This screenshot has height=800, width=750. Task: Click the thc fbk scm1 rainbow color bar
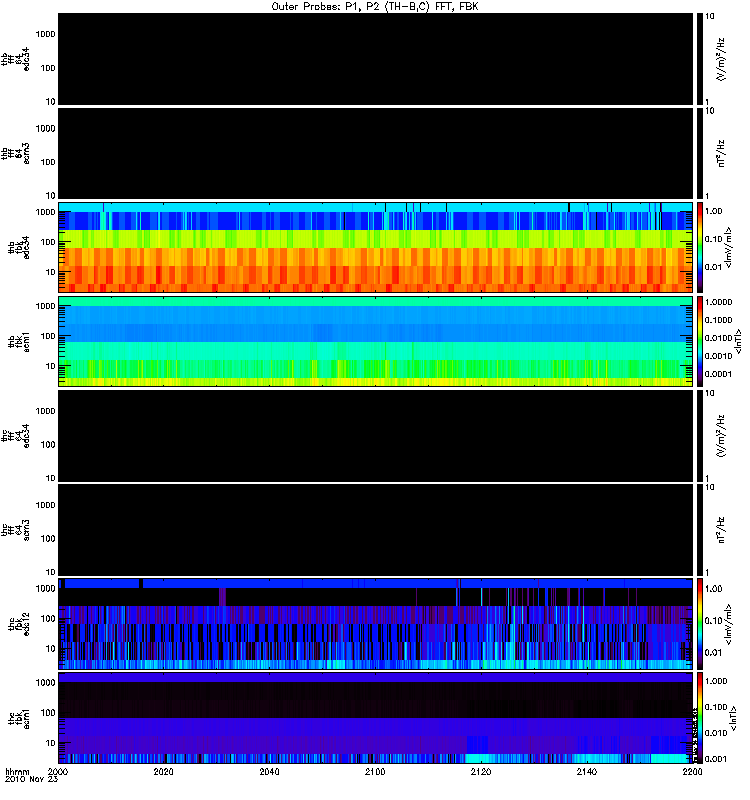tap(699, 718)
